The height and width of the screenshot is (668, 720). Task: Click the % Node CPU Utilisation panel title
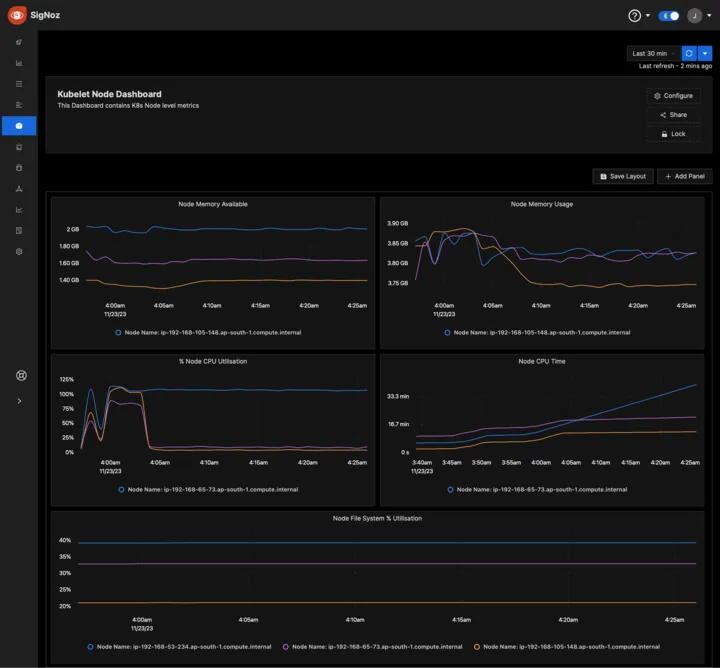[213, 361]
